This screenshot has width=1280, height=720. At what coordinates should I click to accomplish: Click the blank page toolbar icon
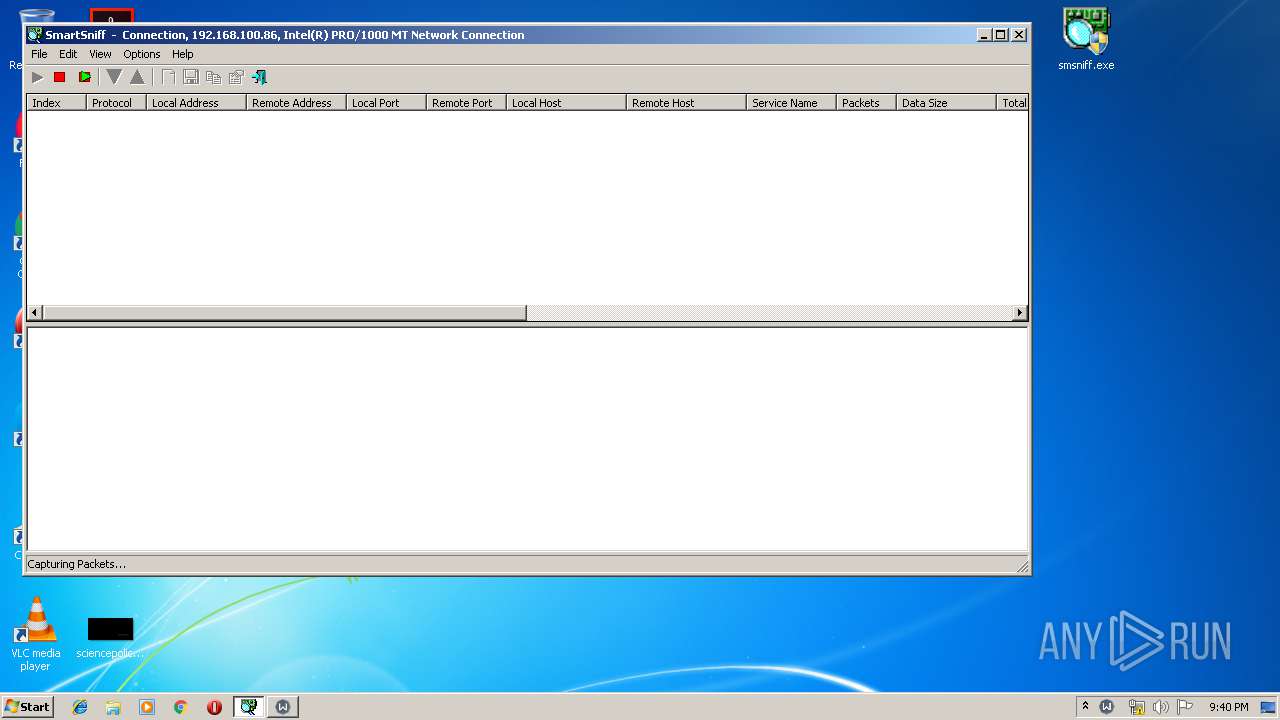[x=168, y=77]
